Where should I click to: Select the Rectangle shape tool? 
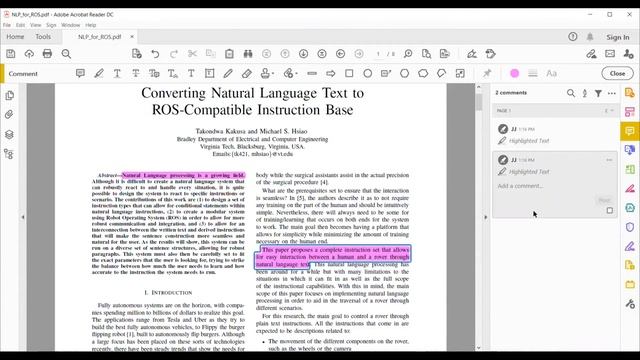(349, 73)
